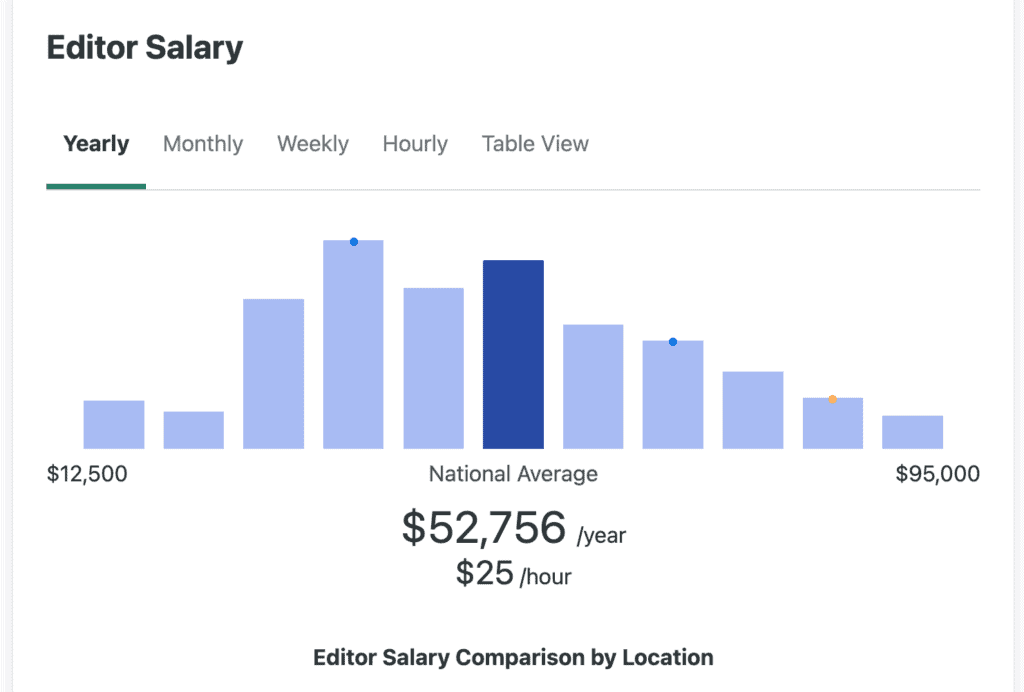Image resolution: width=1024 pixels, height=692 pixels.
Task: Click the Editor Salary heading
Action: coord(144,47)
